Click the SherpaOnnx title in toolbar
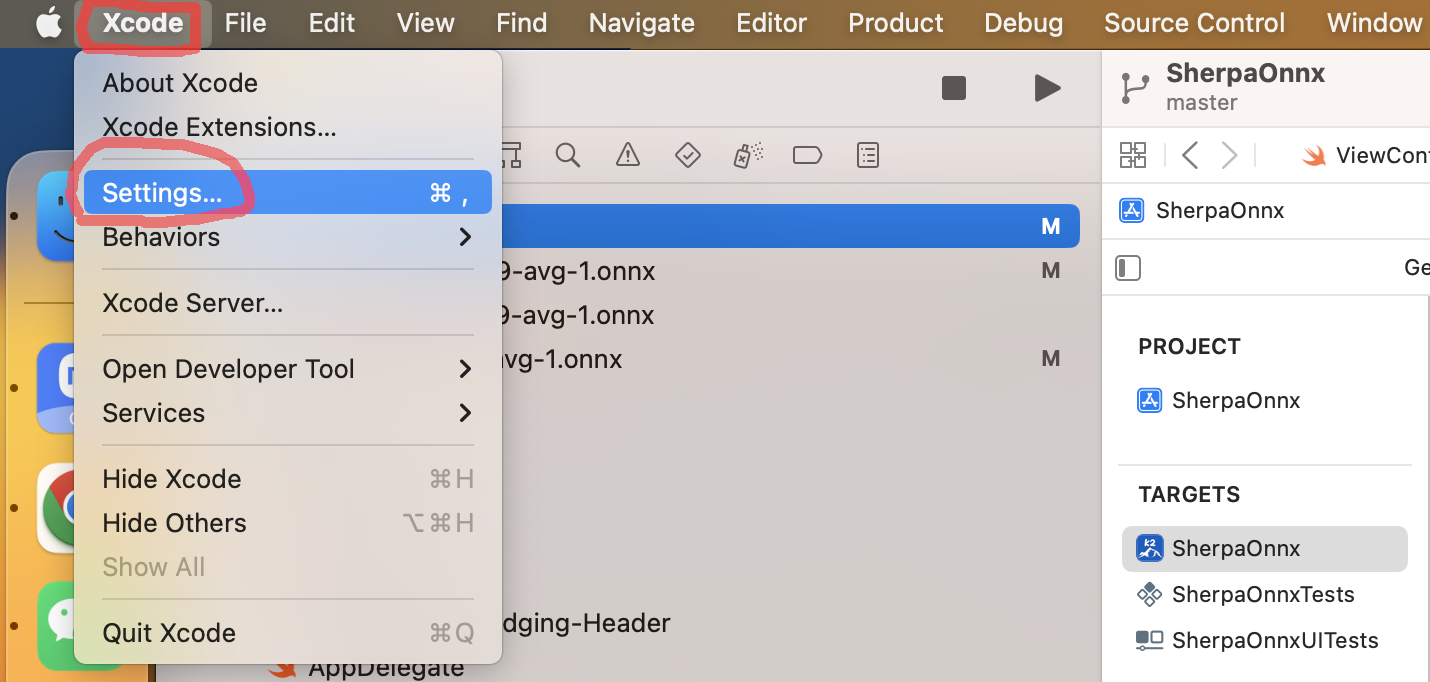Image resolution: width=1430 pixels, height=682 pixels. click(1246, 73)
